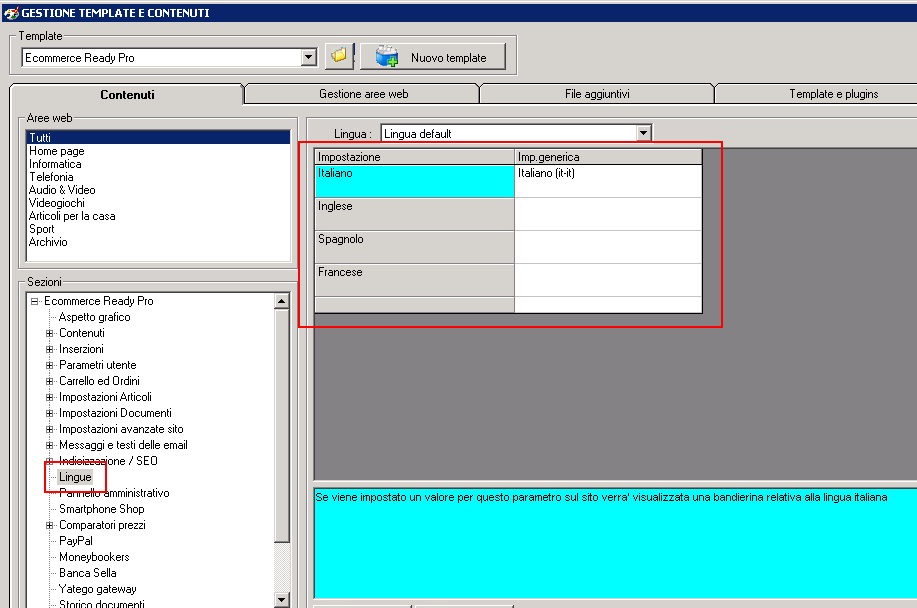
Task: Open the Template e plugins tab
Action: [x=833, y=94]
